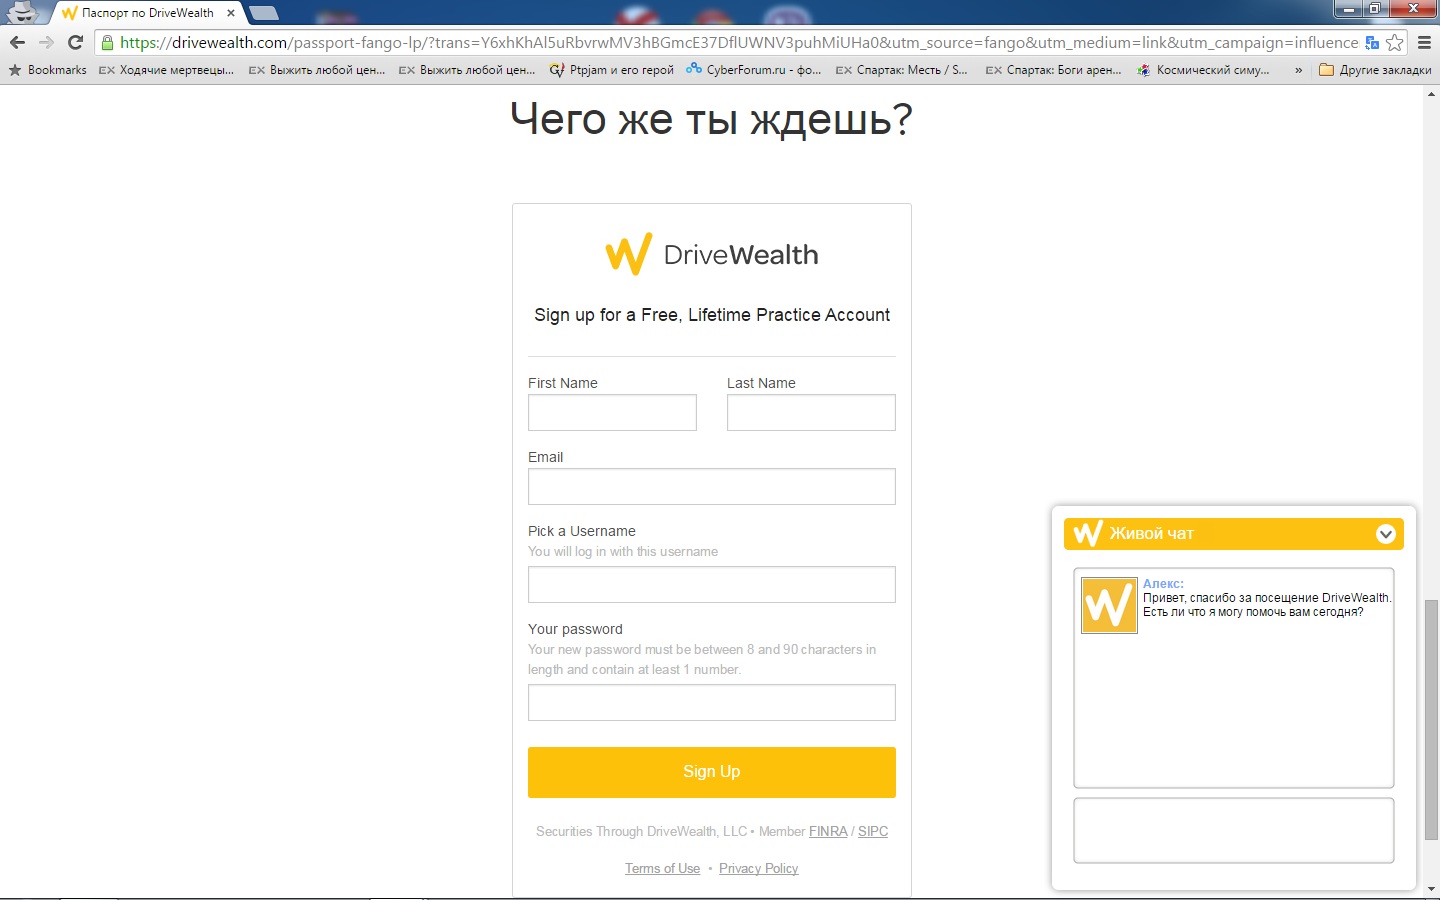Open the SIPC link
This screenshot has height=900, width=1440.
pyautogui.click(x=873, y=831)
